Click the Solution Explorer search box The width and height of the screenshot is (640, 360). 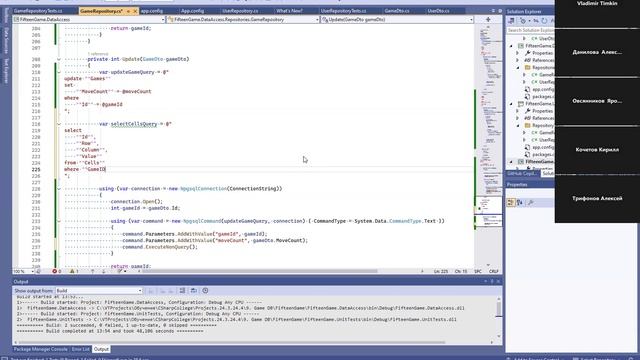point(531,30)
